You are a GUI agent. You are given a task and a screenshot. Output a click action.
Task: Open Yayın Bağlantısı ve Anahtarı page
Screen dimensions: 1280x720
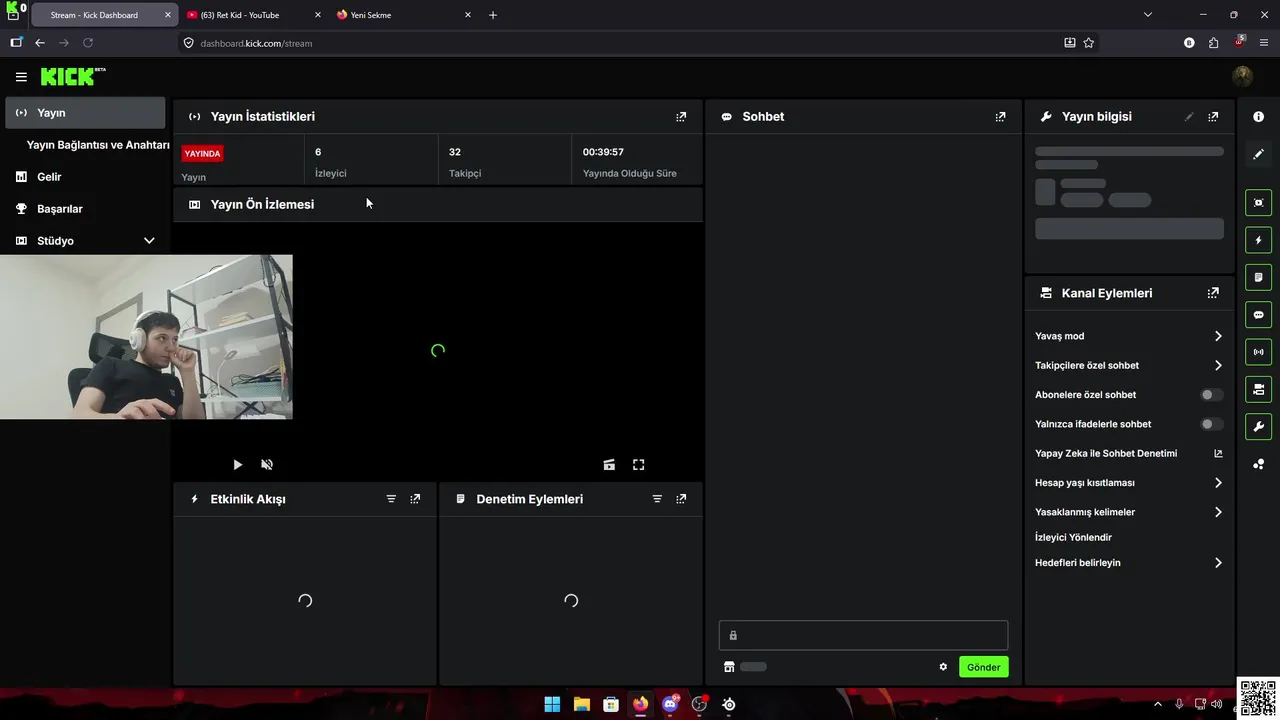[98, 145]
